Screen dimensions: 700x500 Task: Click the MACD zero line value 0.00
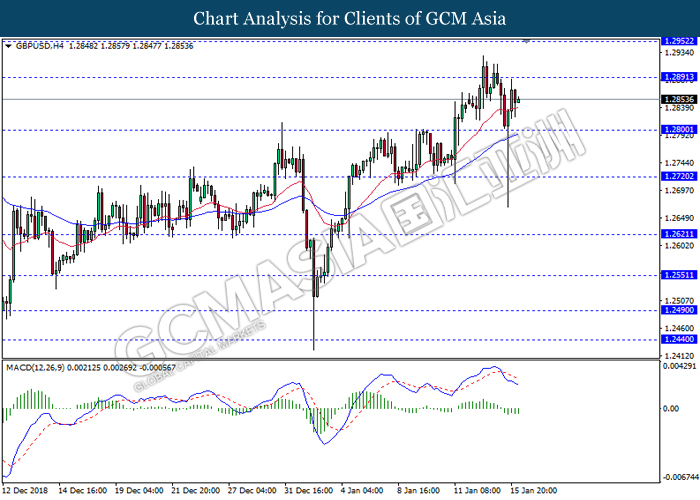[x=671, y=409]
